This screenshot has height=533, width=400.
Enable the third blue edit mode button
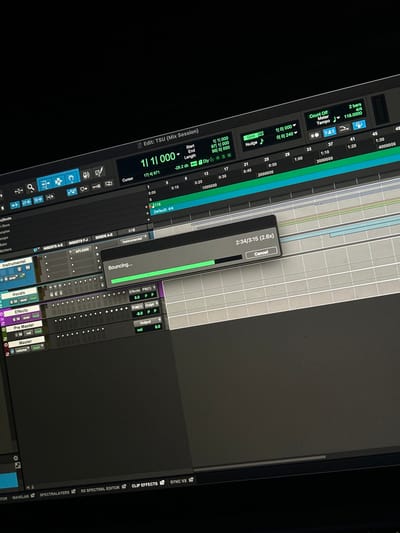click(38, 200)
